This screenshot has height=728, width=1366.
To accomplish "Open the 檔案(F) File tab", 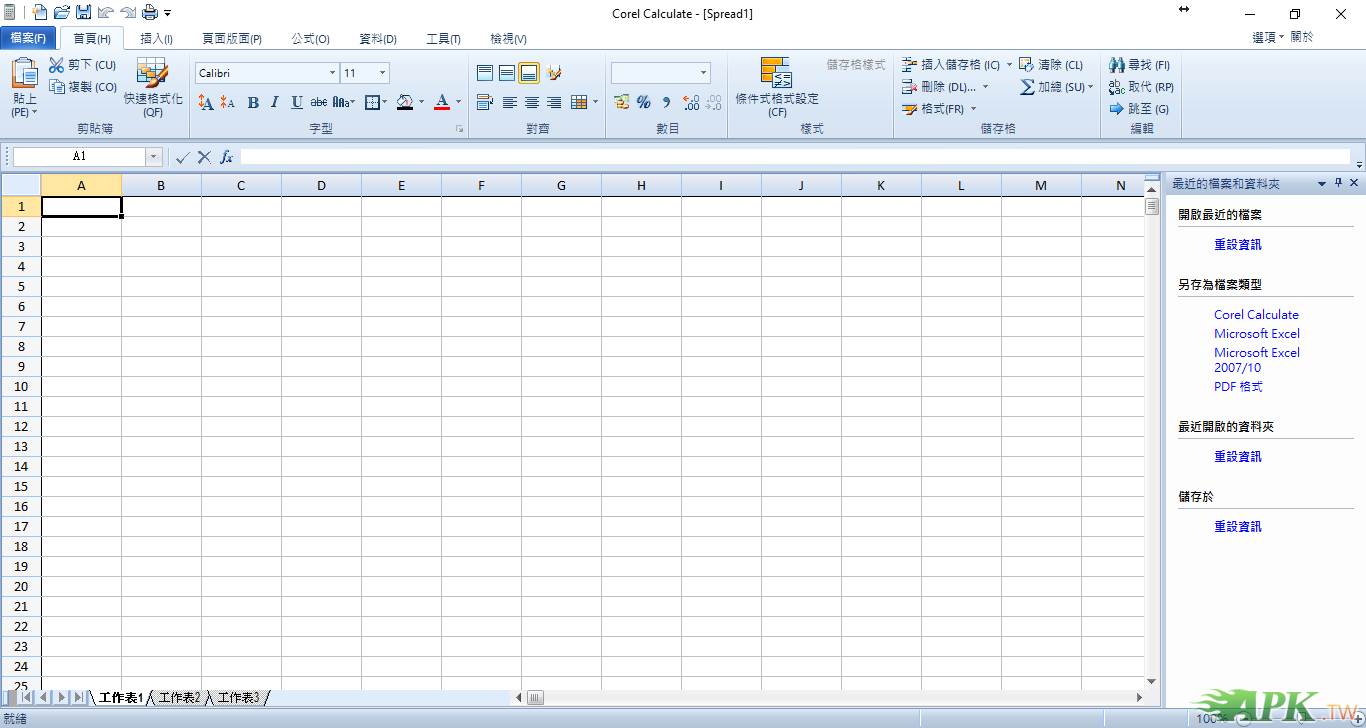I will coord(28,38).
